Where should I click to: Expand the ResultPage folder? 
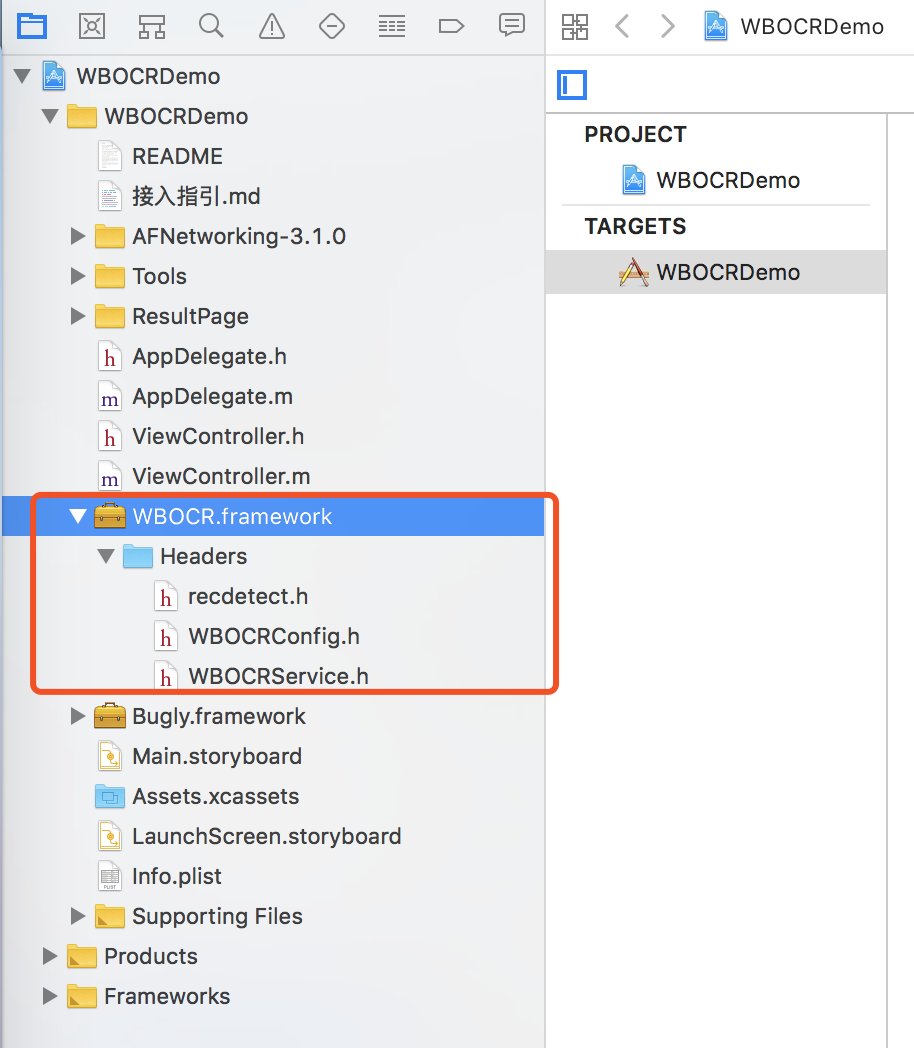78,316
